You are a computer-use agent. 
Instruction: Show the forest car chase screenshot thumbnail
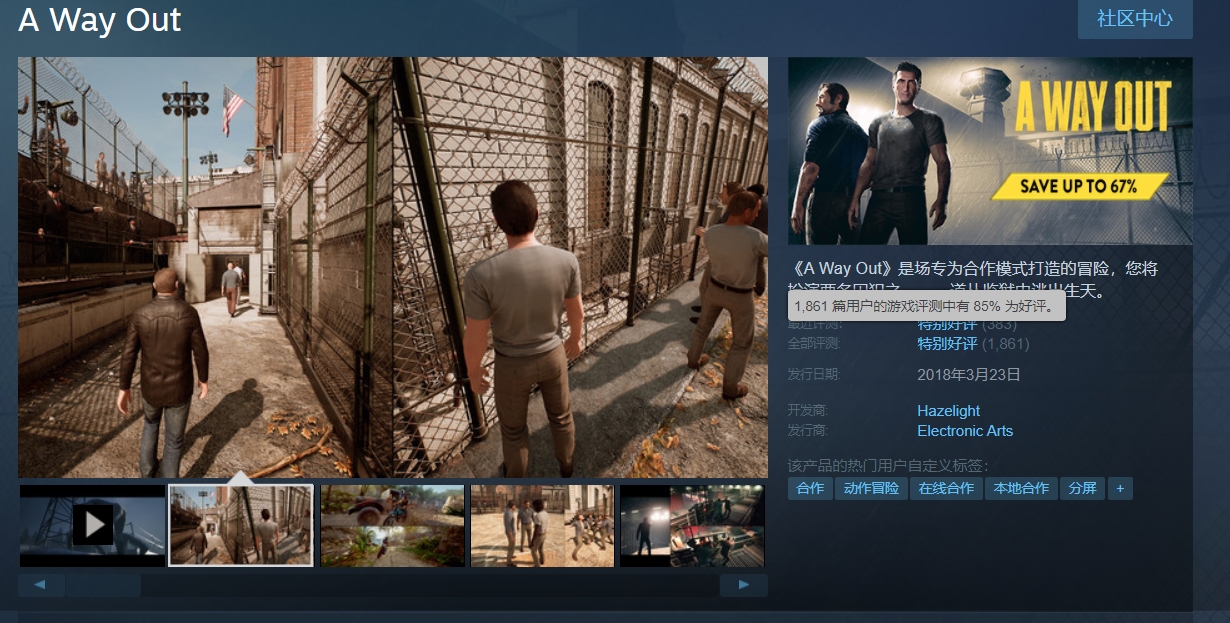tap(392, 526)
